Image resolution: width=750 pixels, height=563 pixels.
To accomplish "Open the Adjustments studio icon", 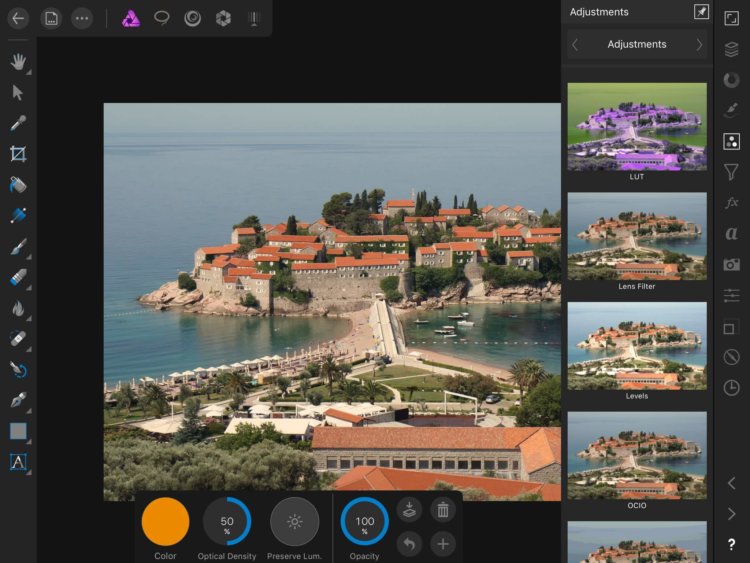I will pyautogui.click(x=731, y=142).
